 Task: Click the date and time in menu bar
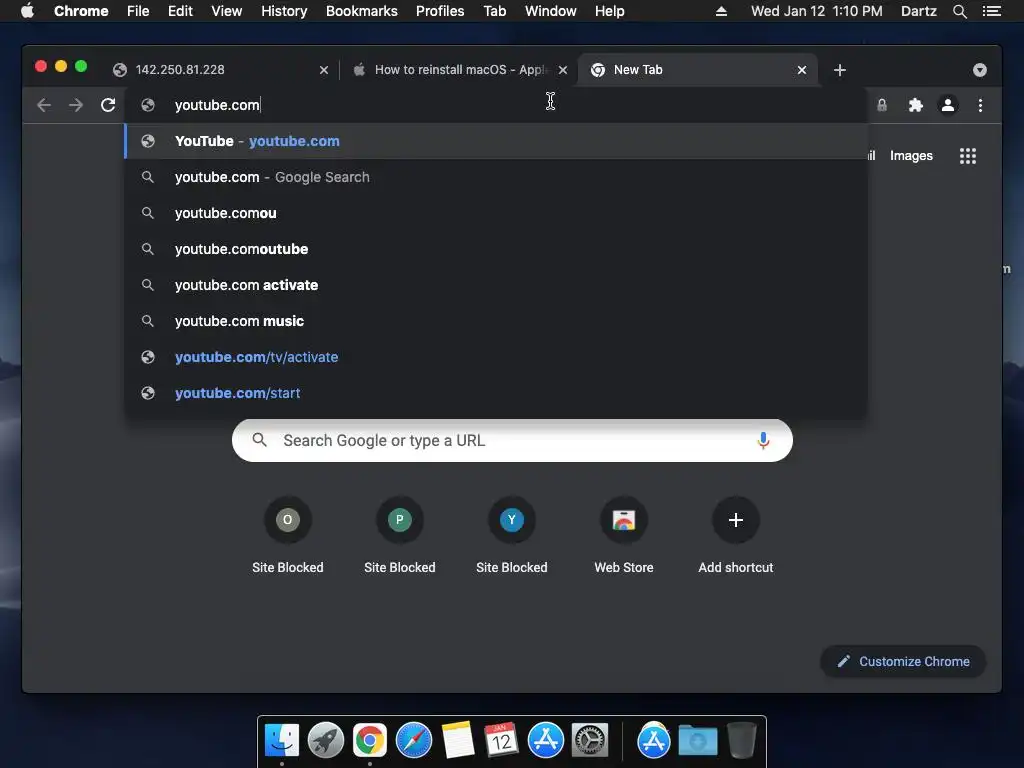(816, 11)
